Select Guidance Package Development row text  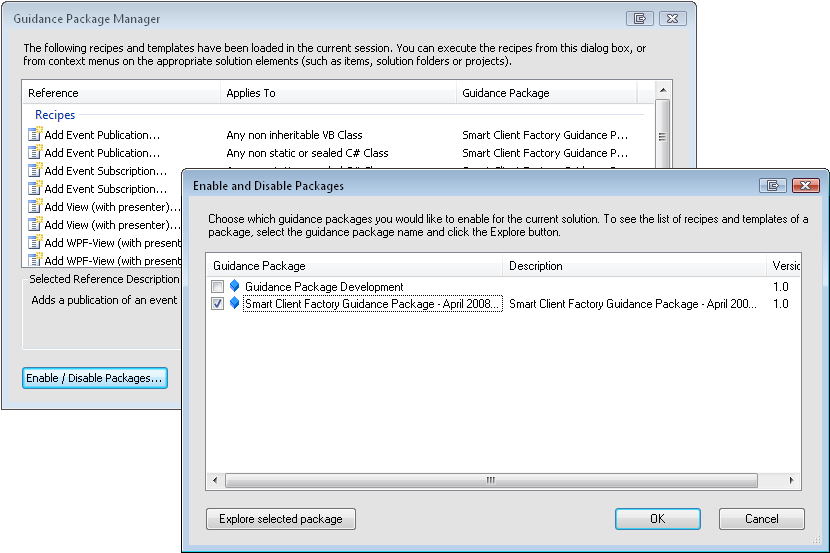coord(324,287)
